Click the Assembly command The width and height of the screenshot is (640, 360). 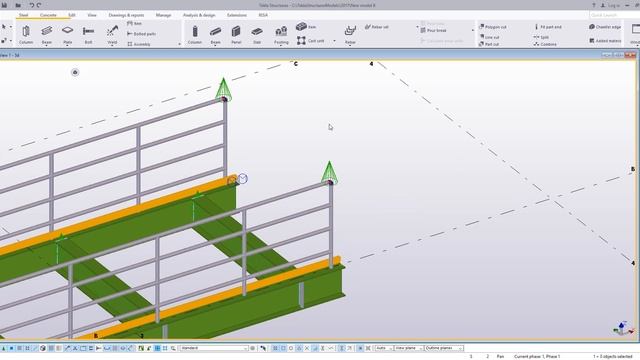pos(139,44)
